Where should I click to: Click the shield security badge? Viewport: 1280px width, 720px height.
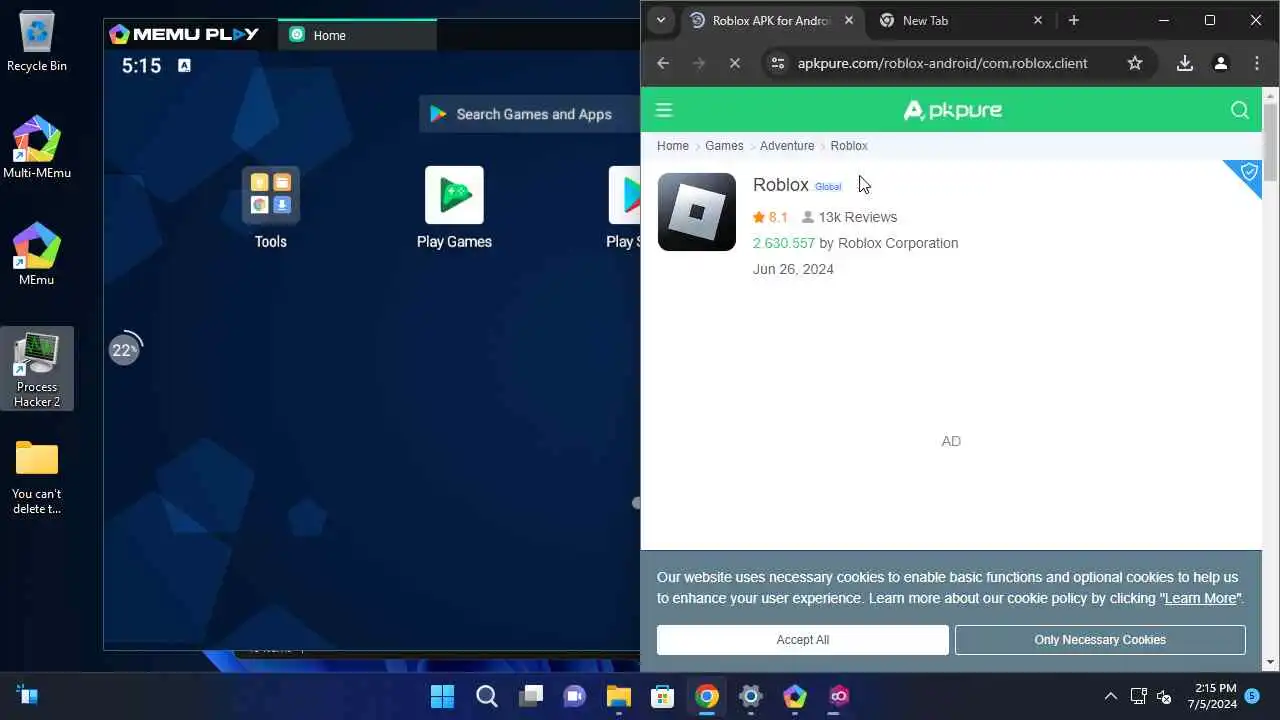pos(1248,173)
